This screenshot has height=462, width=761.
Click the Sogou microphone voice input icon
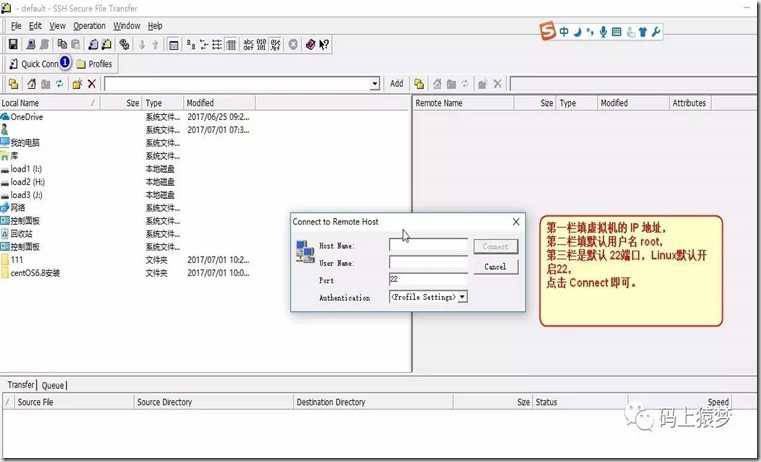coord(603,32)
